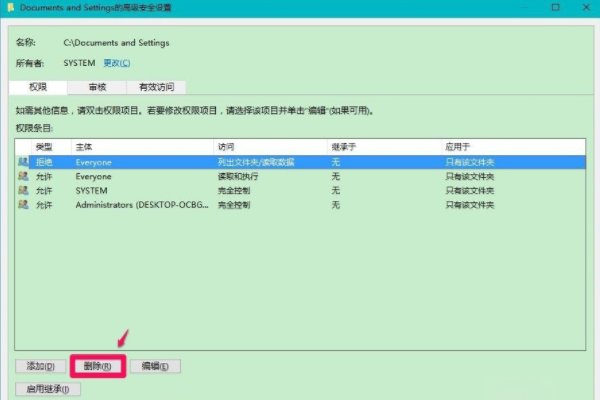Maximize the advanced security settings window
The width and height of the screenshot is (600, 400).
[556, 7]
